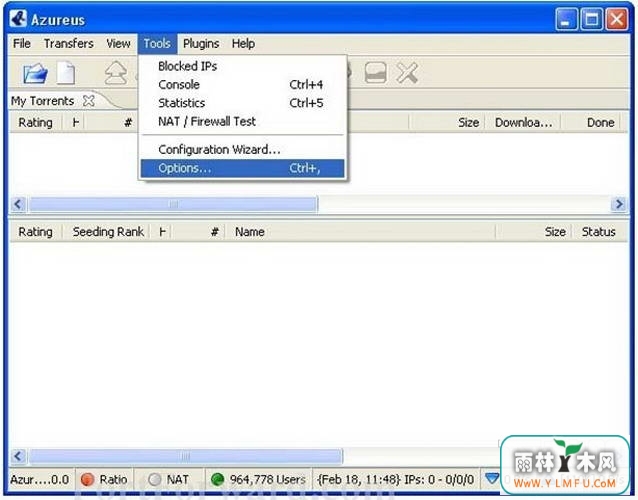Image resolution: width=638 pixels, height=500 pixels.
Task: Click the red Ratio status icon
Action: click(x=87, y=479)
